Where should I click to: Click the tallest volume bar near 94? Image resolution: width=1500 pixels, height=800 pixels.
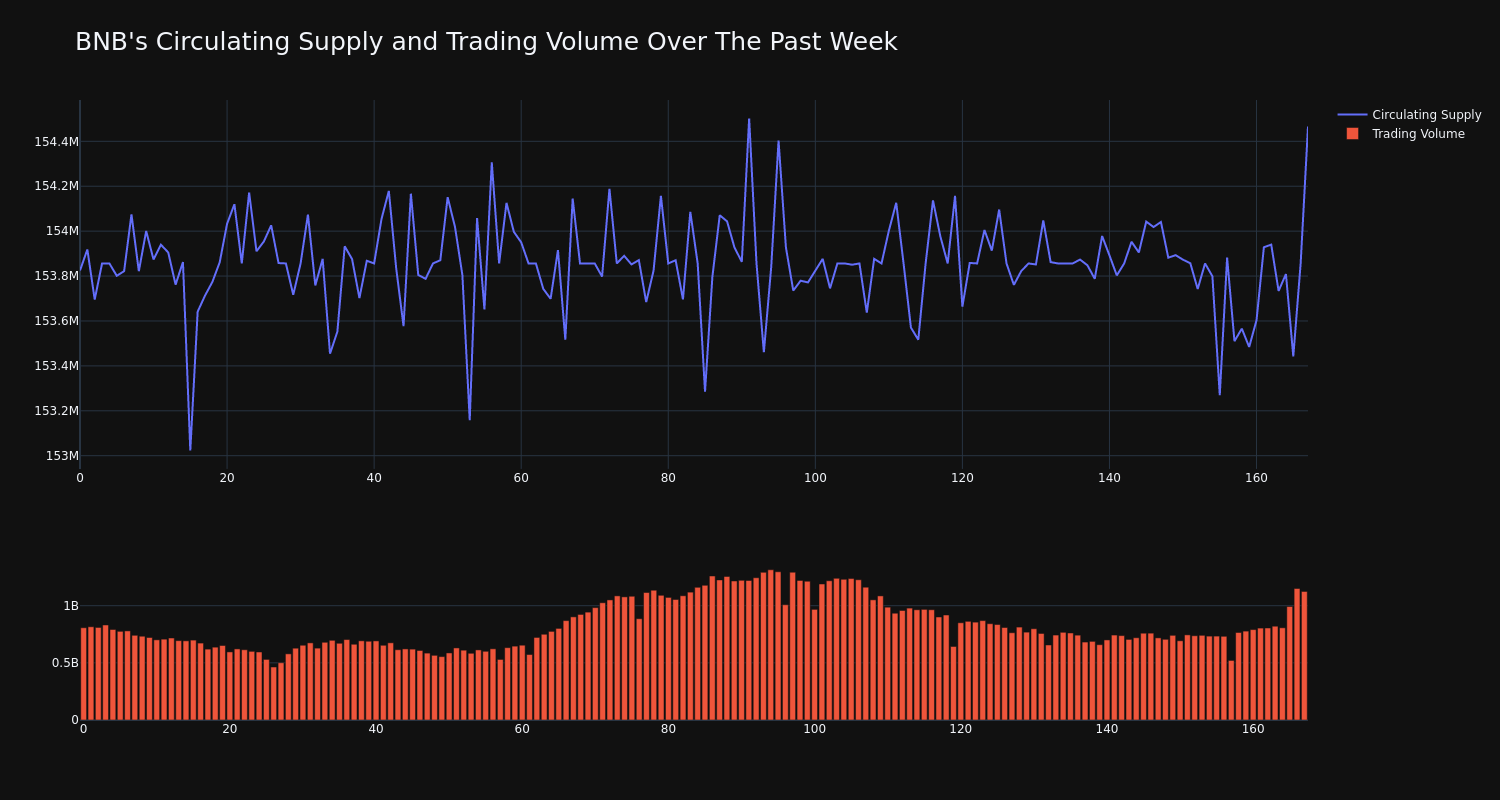tap(771, 645)
